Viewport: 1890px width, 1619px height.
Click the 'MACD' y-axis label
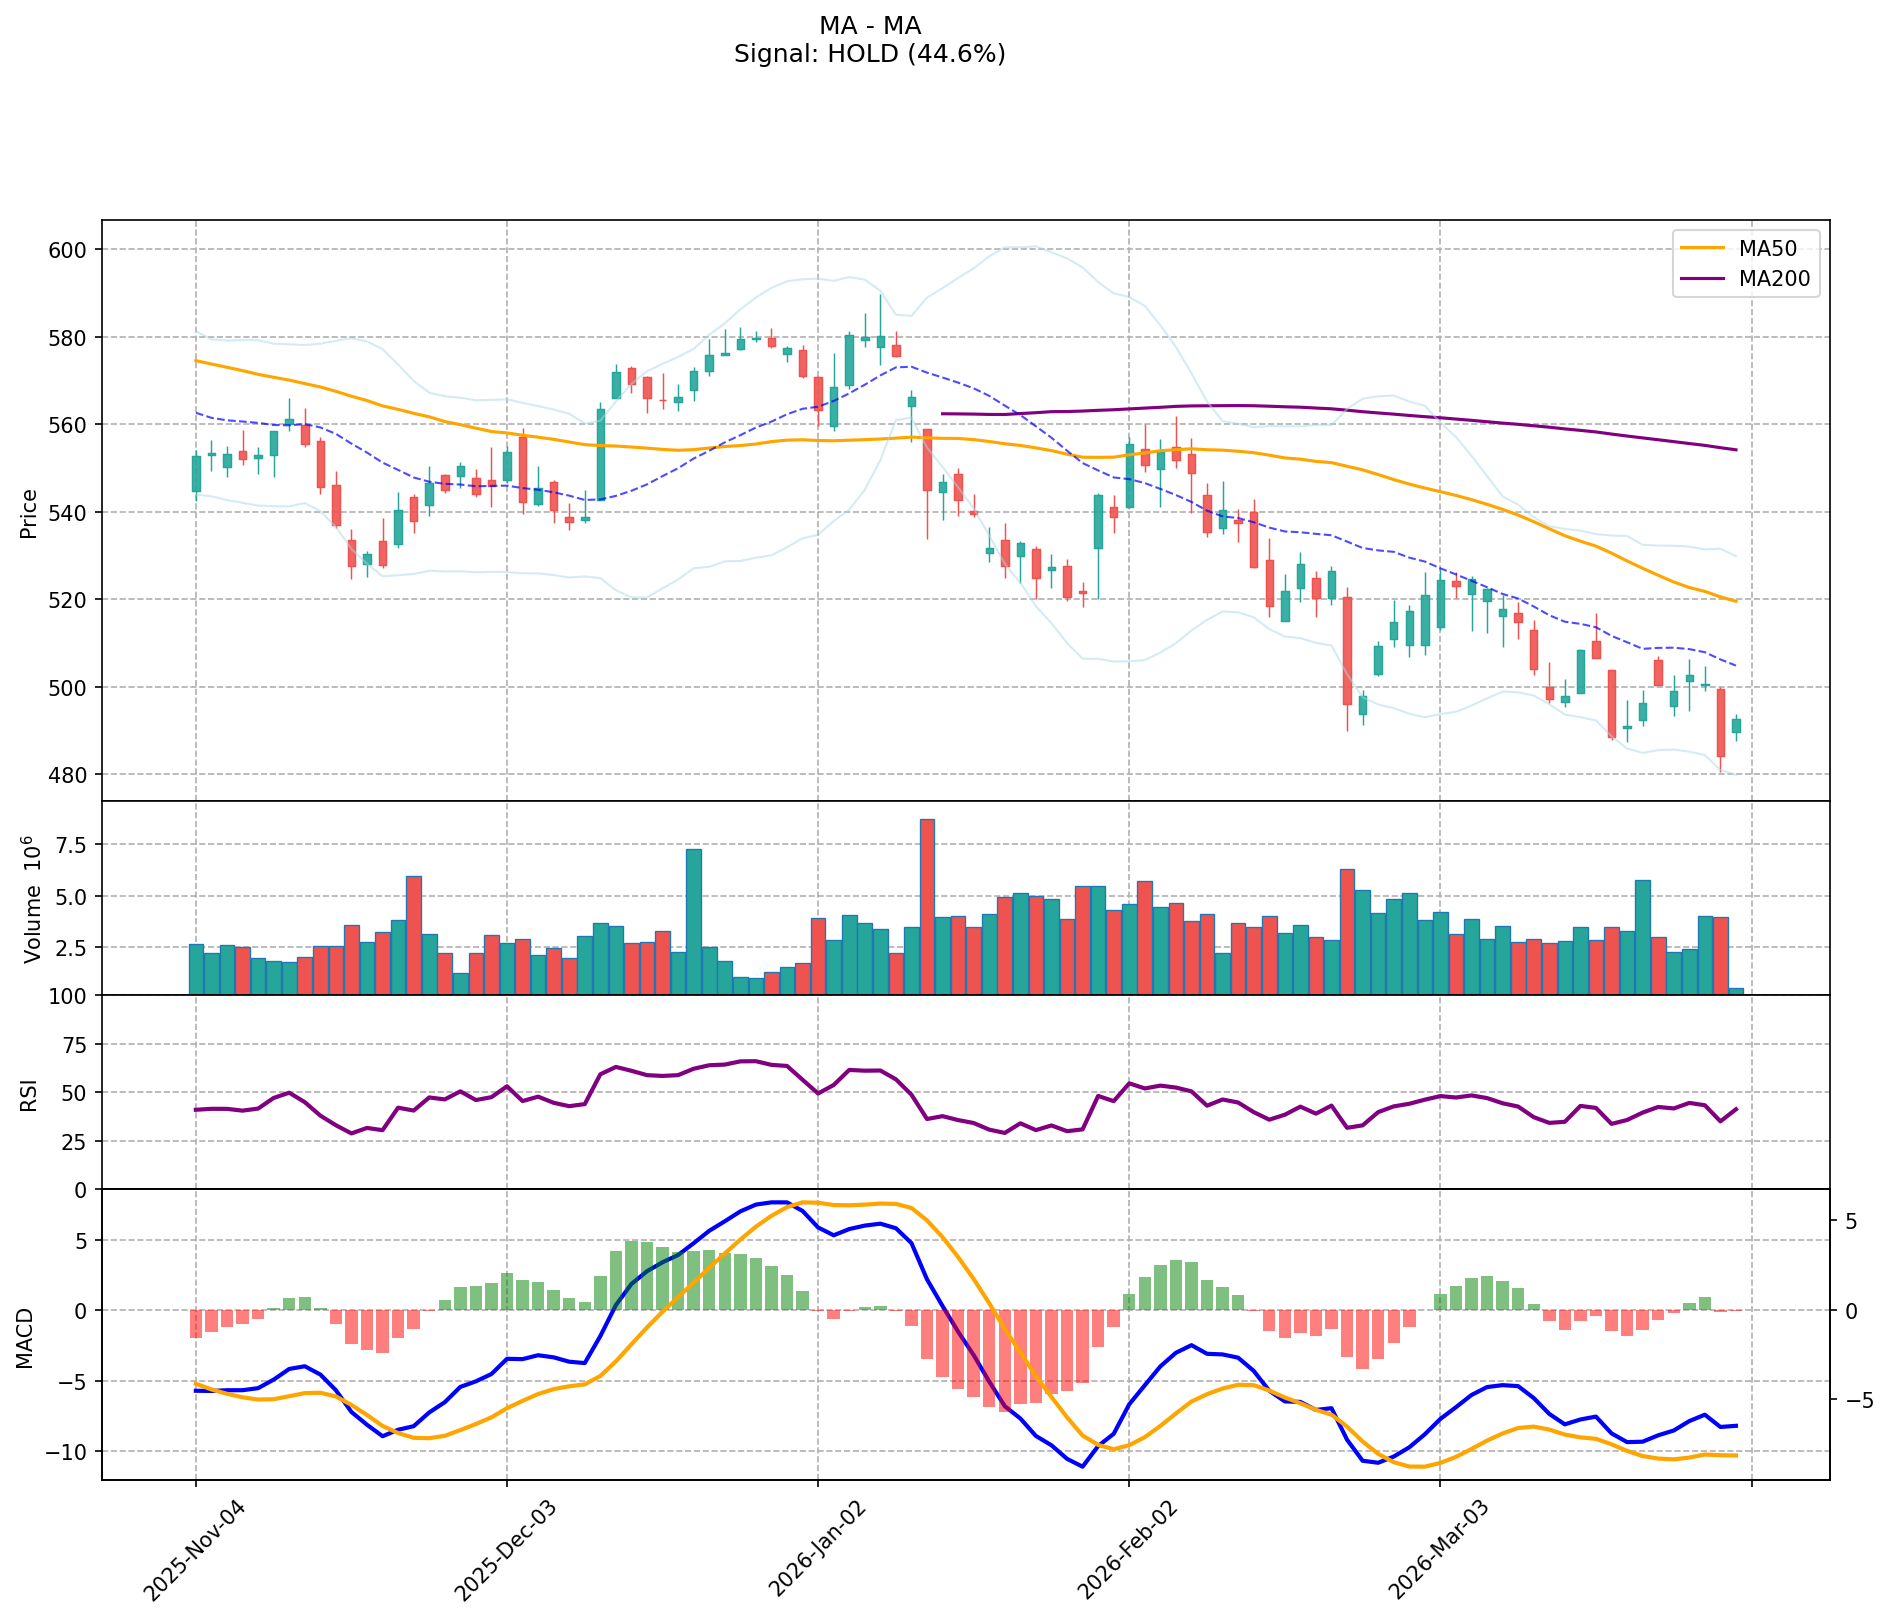25,1338
